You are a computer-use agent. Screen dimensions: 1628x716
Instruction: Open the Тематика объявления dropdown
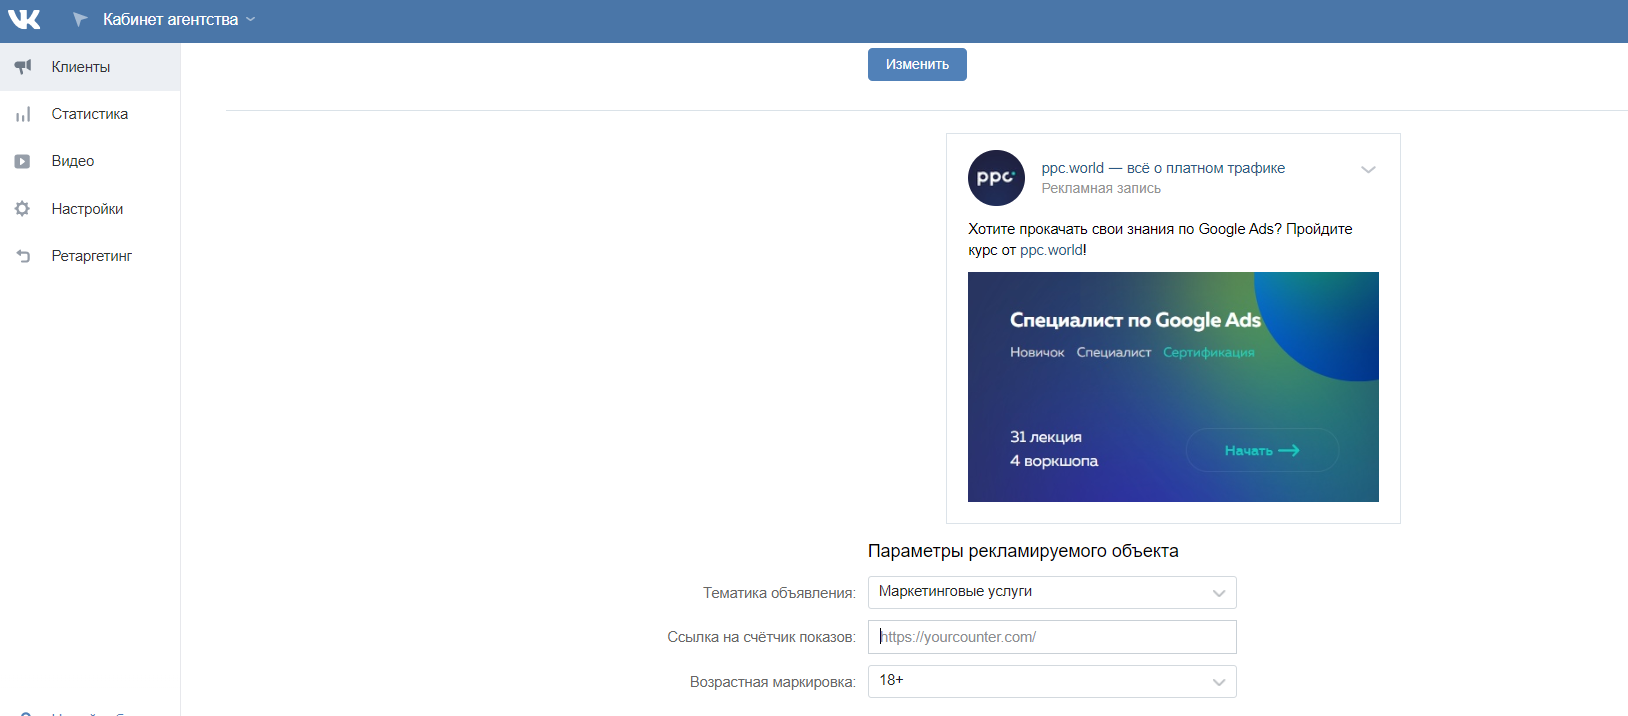click(x=1052, y=592)
